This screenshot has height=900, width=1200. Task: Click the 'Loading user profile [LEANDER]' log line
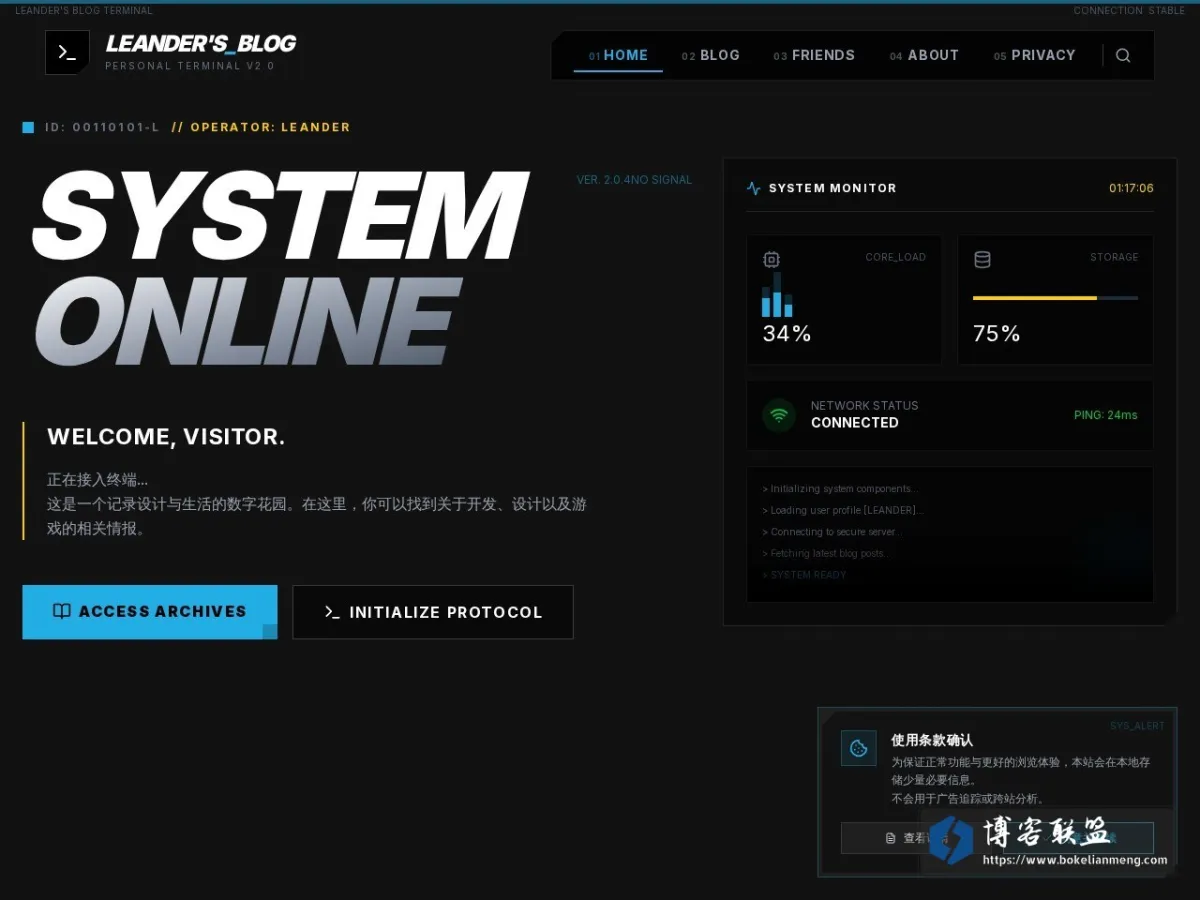[x=843, y=510]
